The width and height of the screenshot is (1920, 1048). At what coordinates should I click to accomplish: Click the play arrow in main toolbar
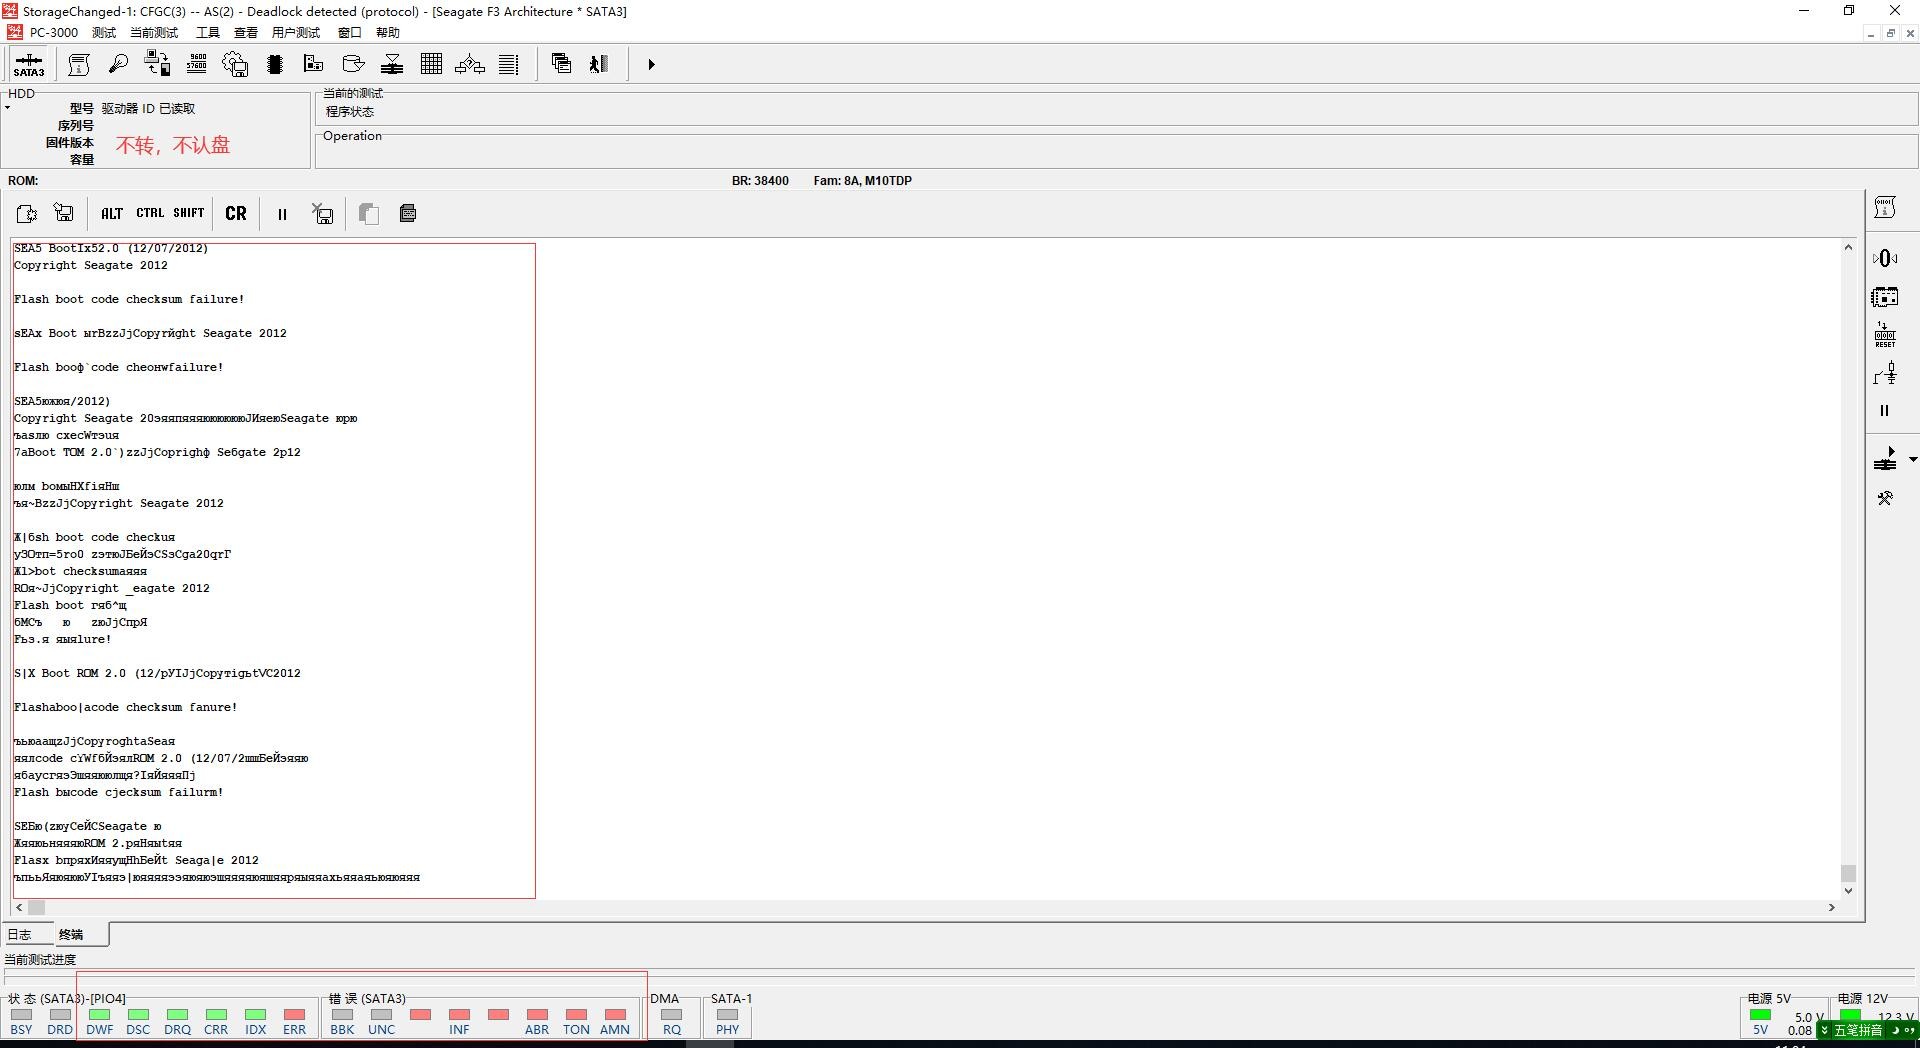tap(651, 64)
